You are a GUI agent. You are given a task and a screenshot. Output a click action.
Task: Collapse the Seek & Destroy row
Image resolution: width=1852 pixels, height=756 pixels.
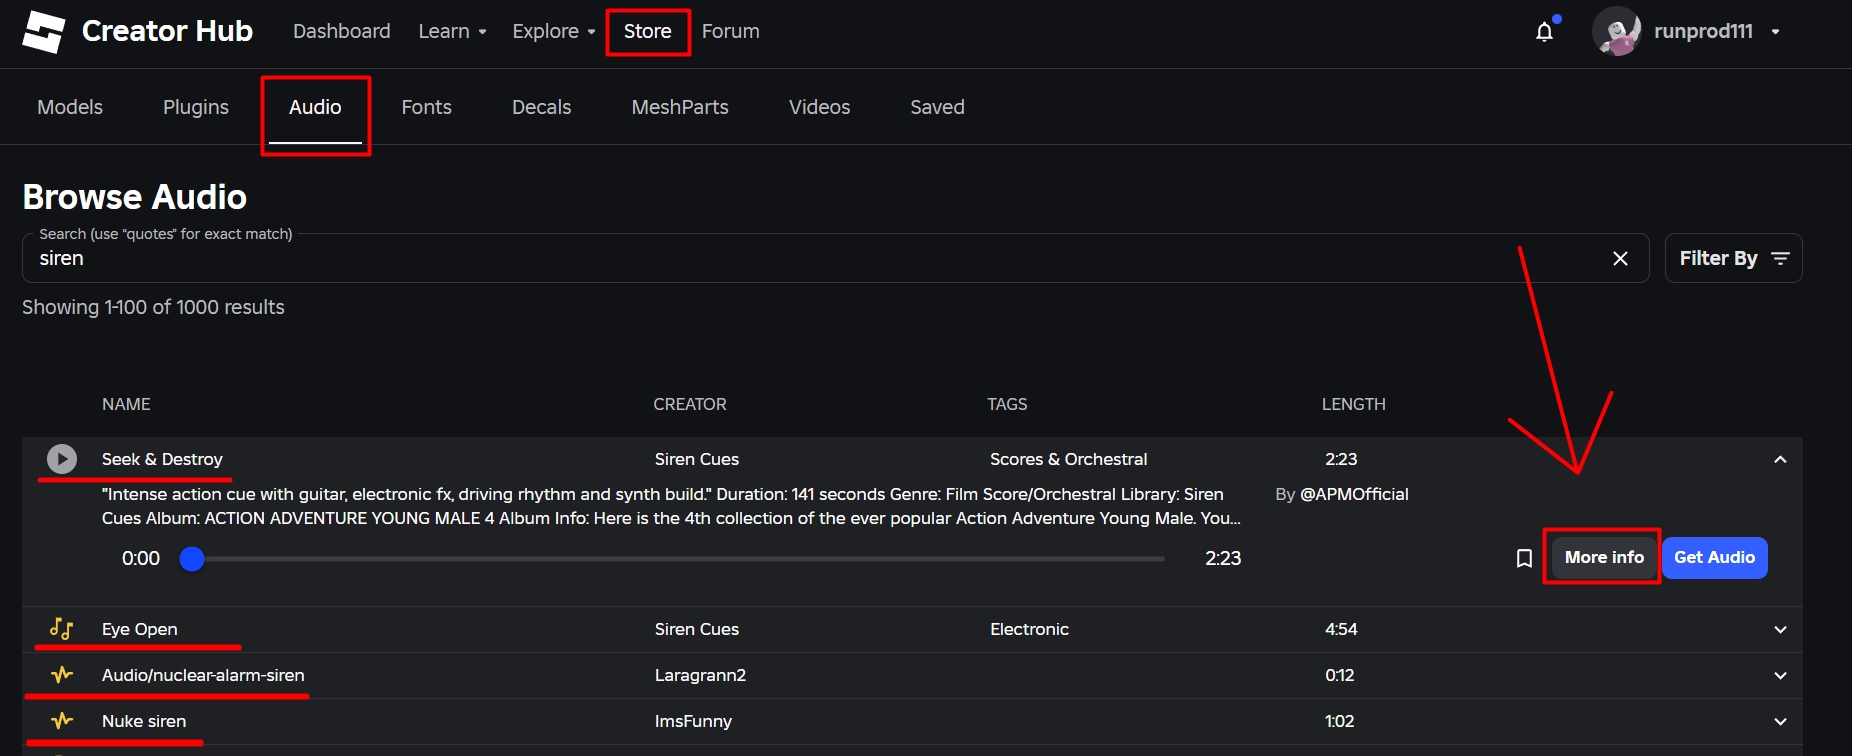click(x=1780, y=459)
